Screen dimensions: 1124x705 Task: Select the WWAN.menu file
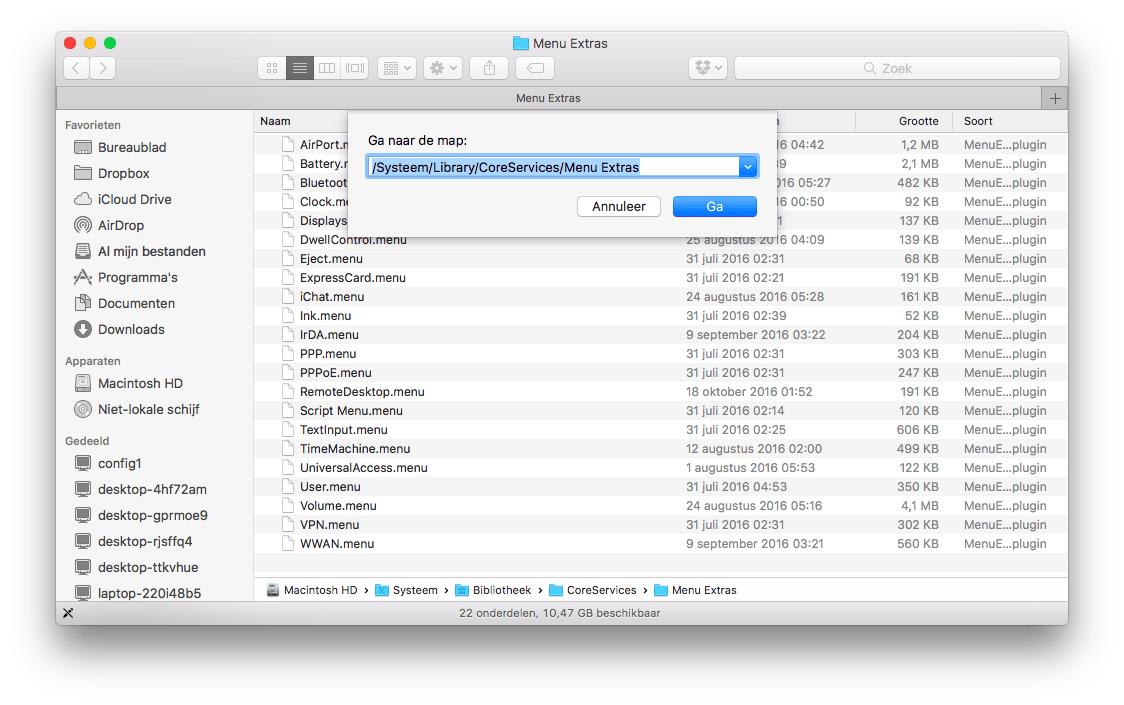[337, 544]
